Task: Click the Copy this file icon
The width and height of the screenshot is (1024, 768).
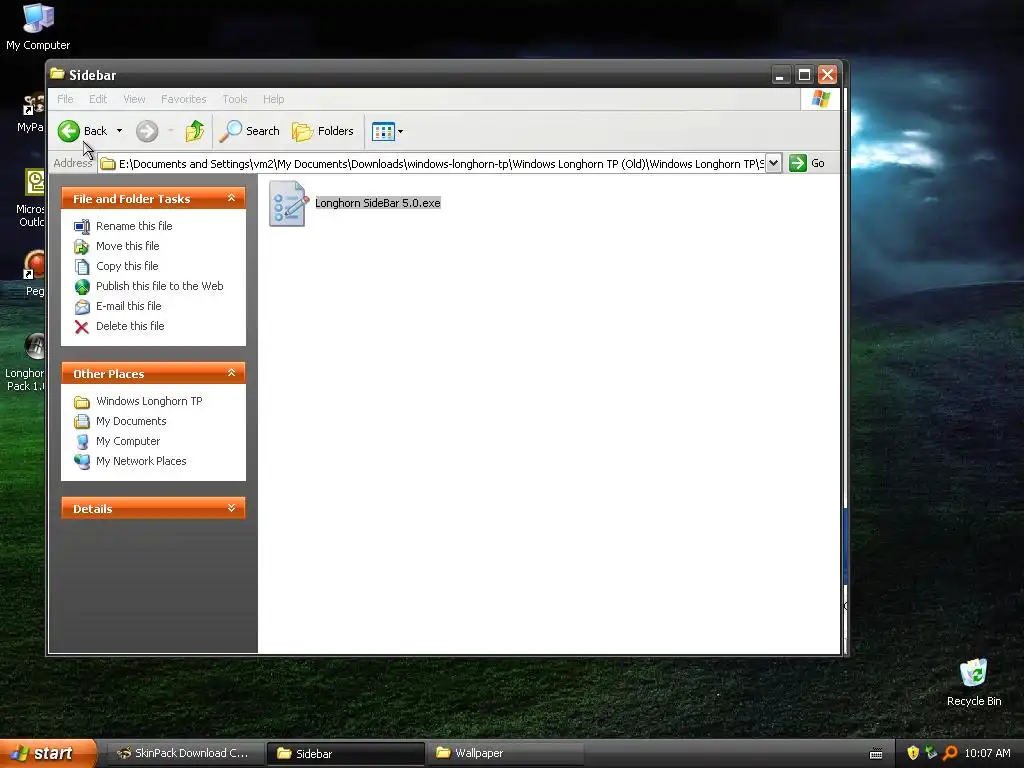Action: (82, 266)
